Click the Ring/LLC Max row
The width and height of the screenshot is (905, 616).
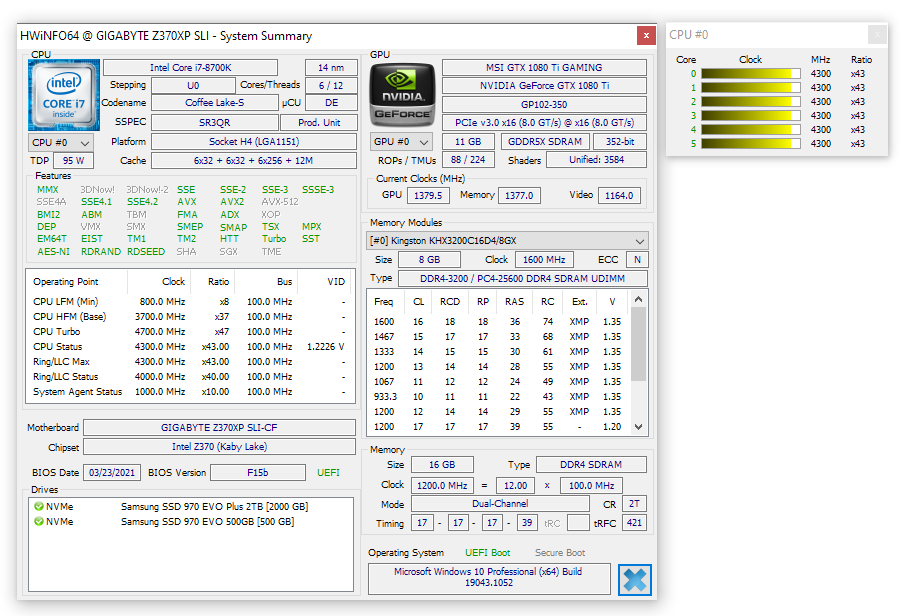pos(190,362)
